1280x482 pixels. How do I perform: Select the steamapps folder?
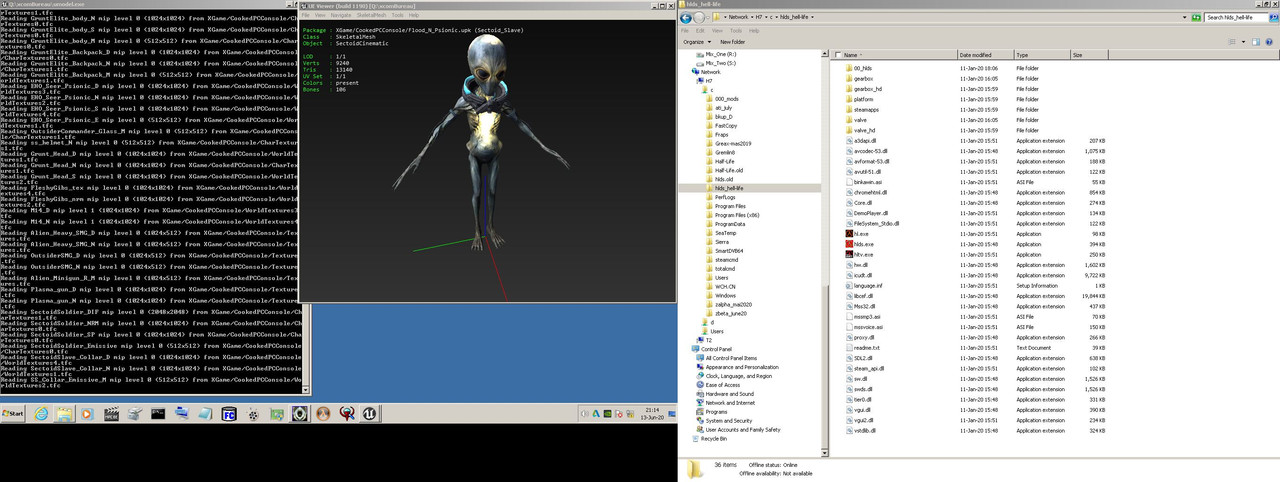[866, 110]
